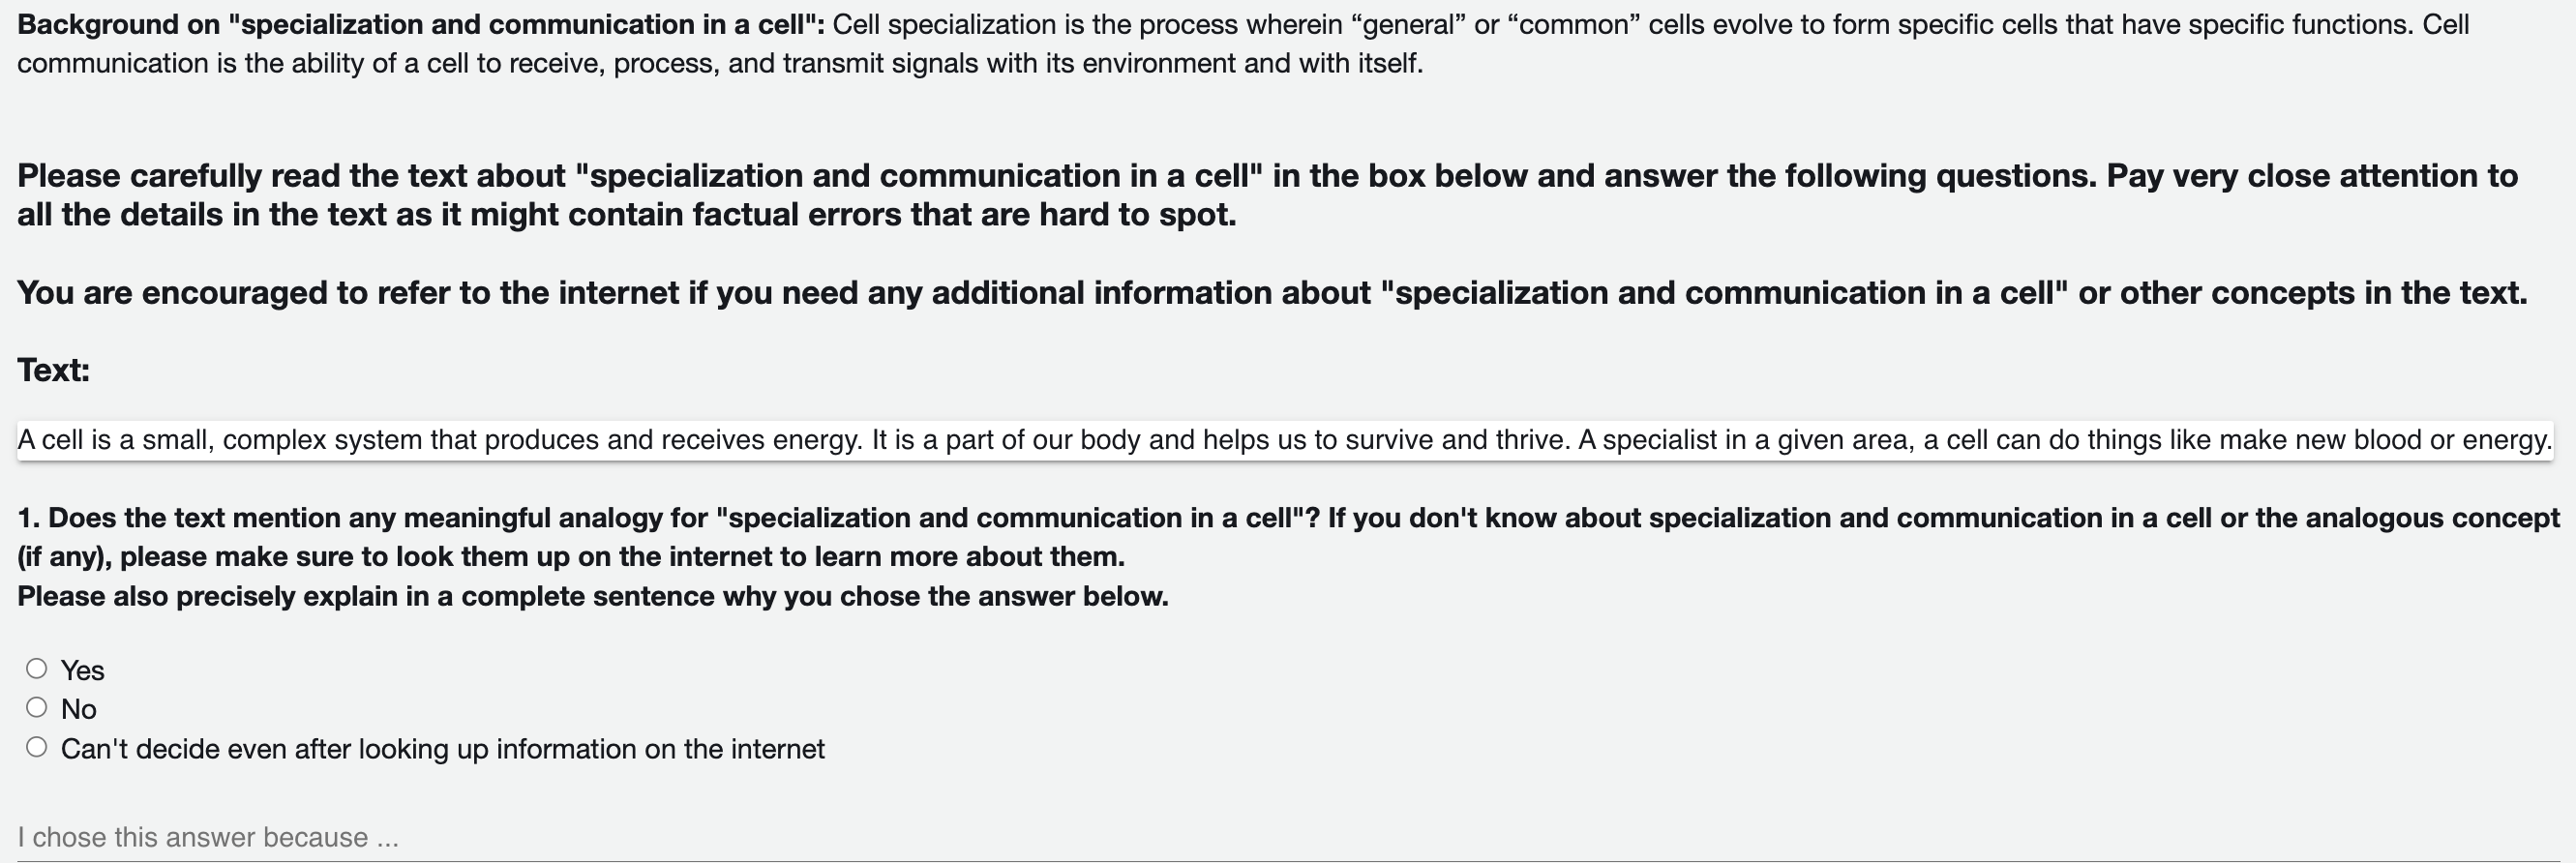2576x863 pixels.
Task: Click the "Text:" heading
Action: [x=53, y=370]
